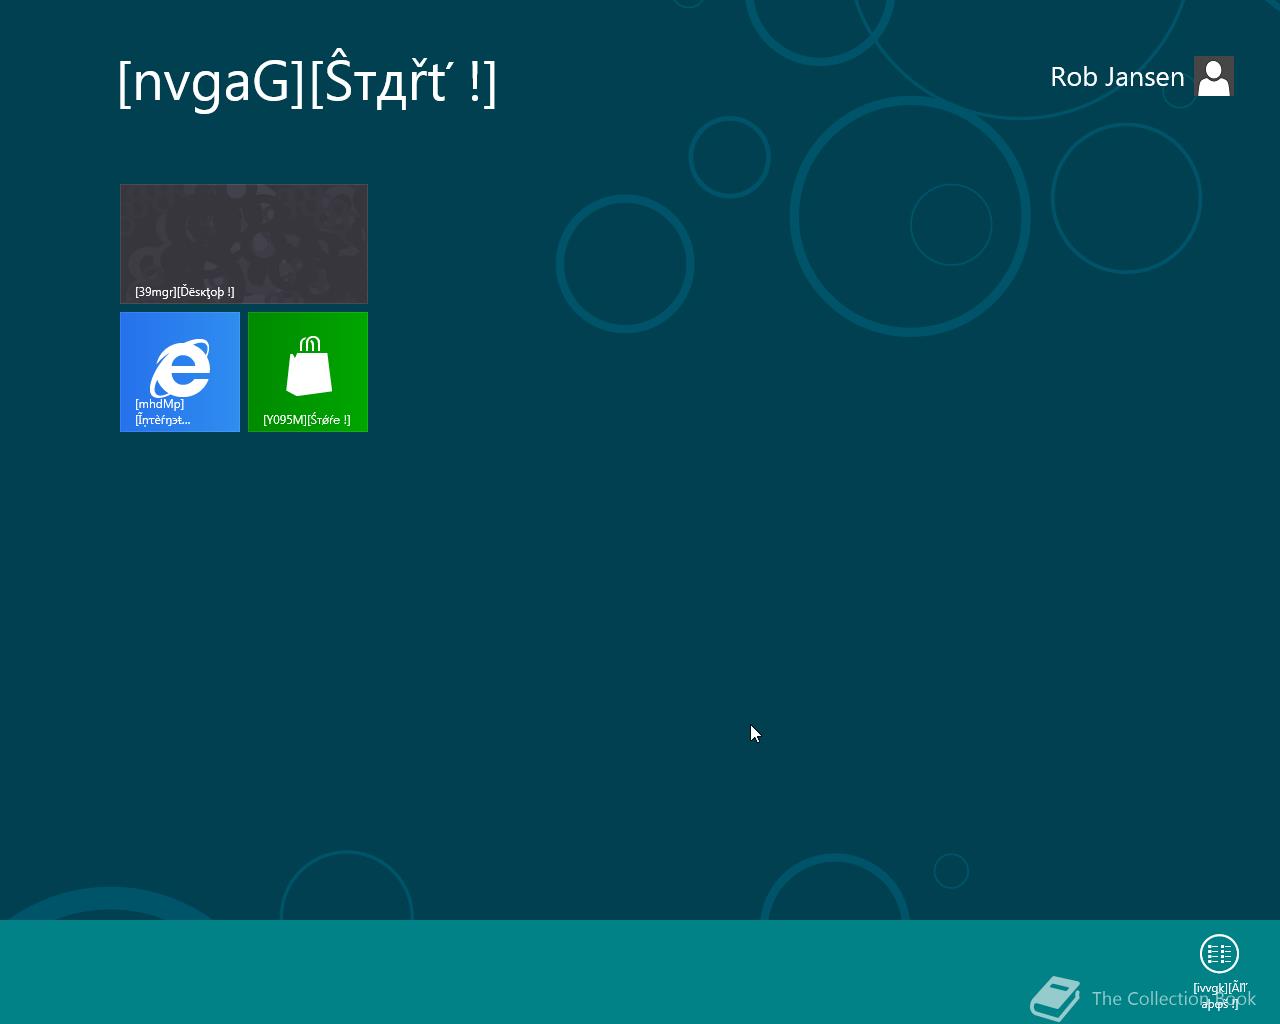Open the Desktop tile
This screenshot has width=1280, height=1024.
(244, 244)
